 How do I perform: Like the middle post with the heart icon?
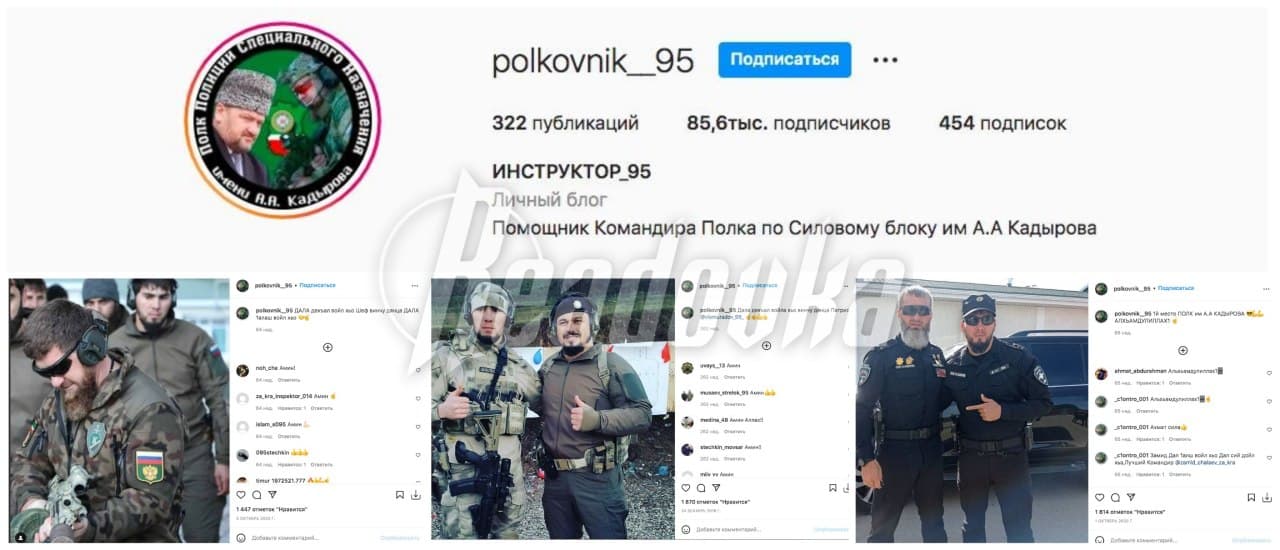[686, 488]
